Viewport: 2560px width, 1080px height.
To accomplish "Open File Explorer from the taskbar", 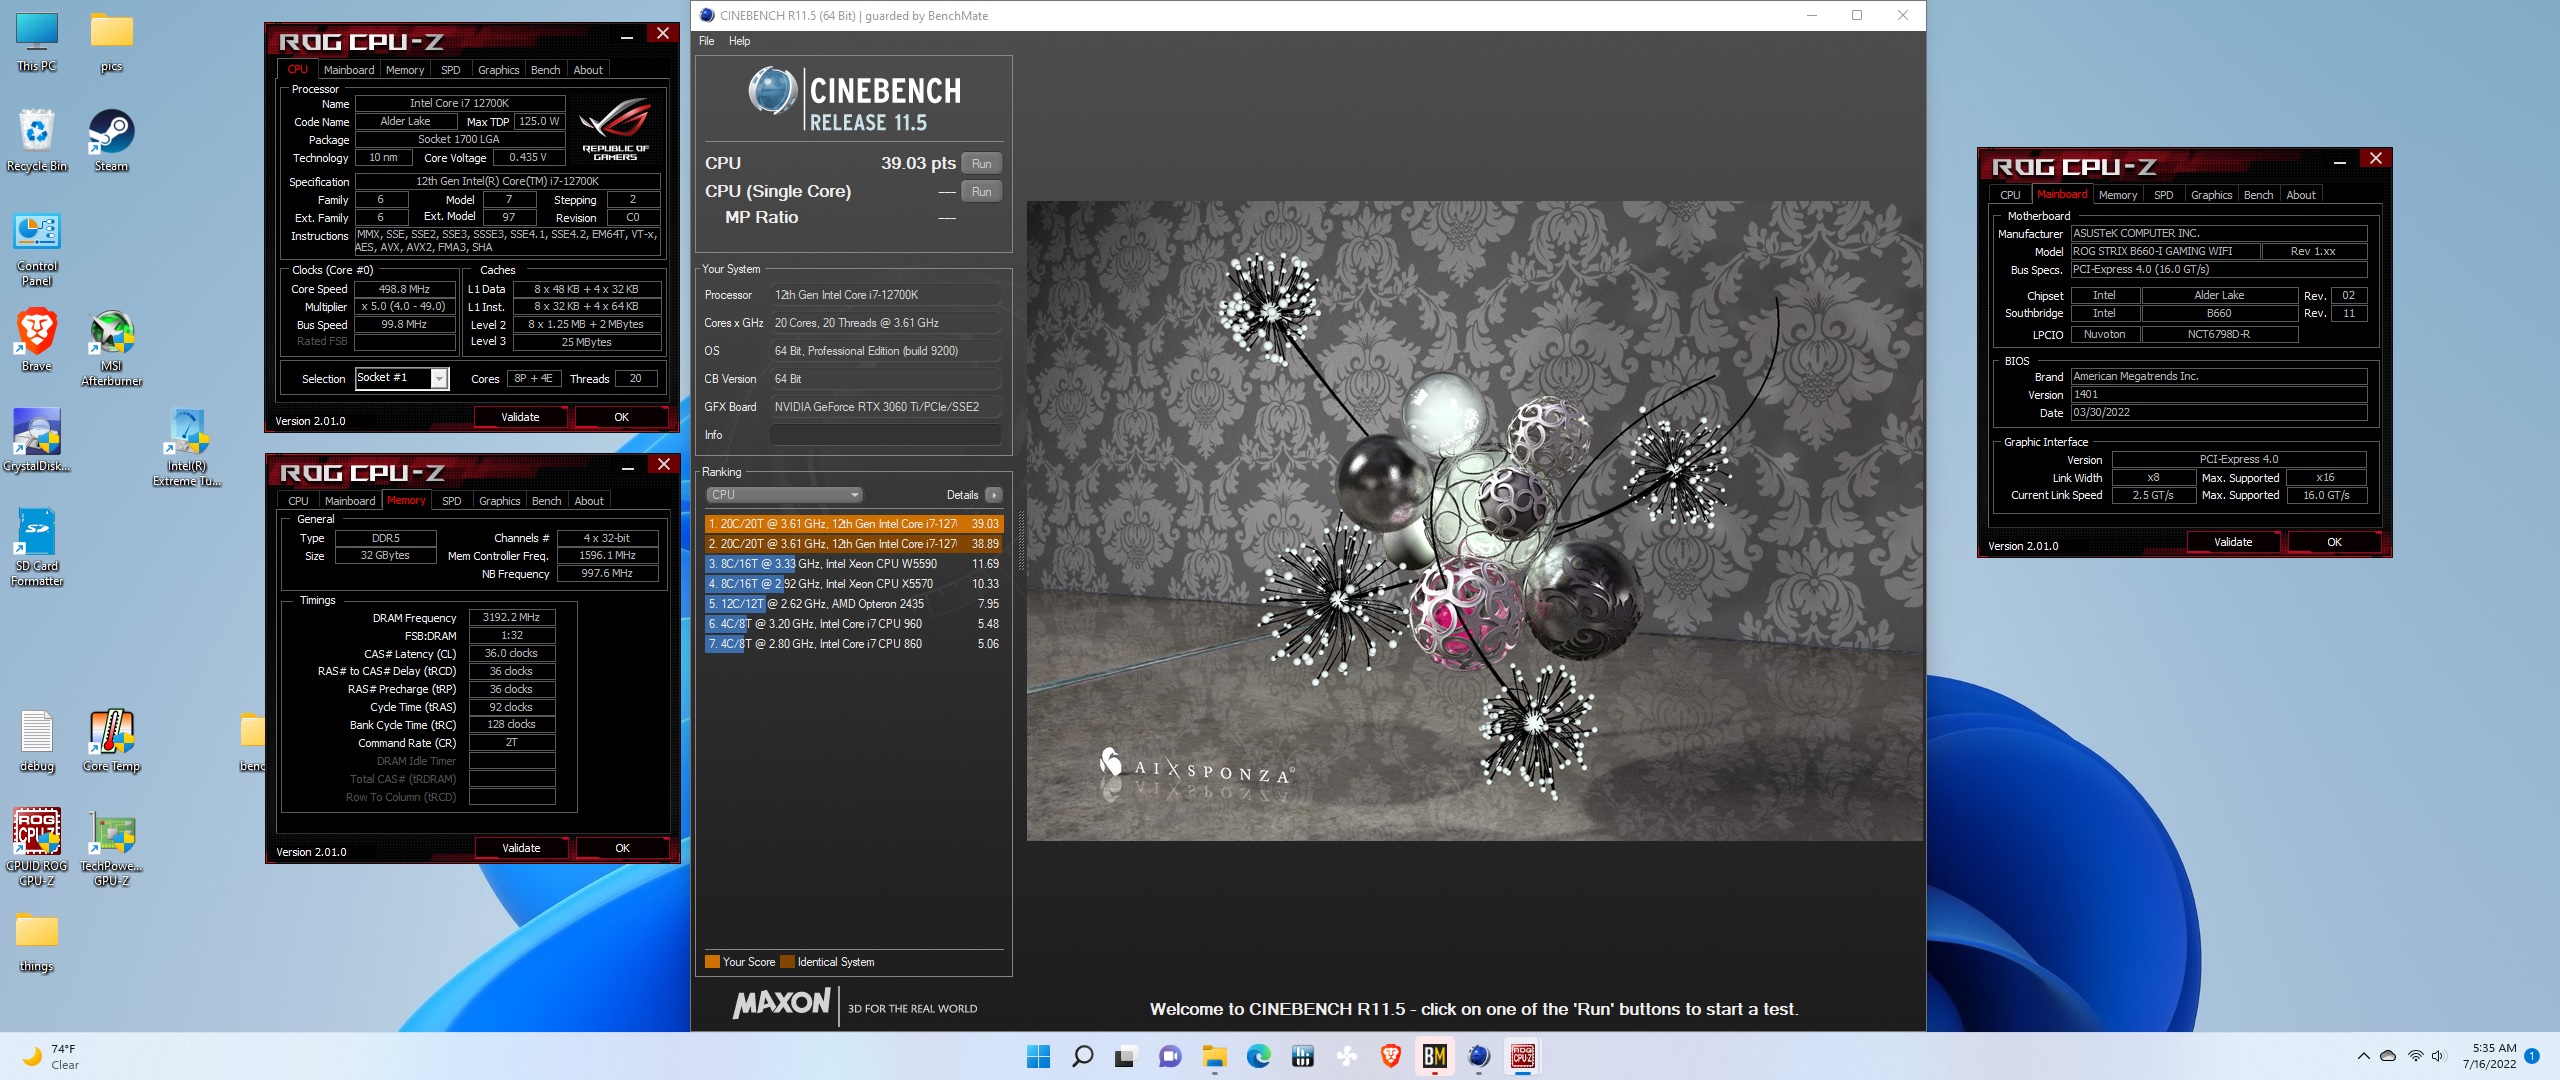I will click(1214, 1056).
